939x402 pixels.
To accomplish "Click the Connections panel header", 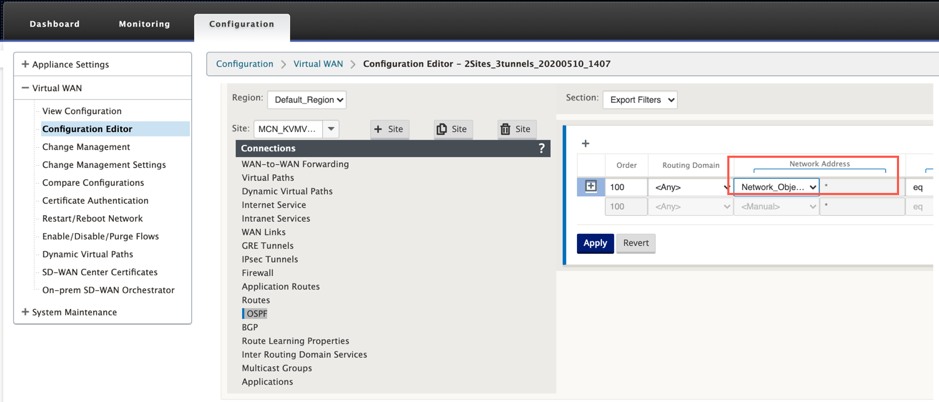I will click(392, 149).
